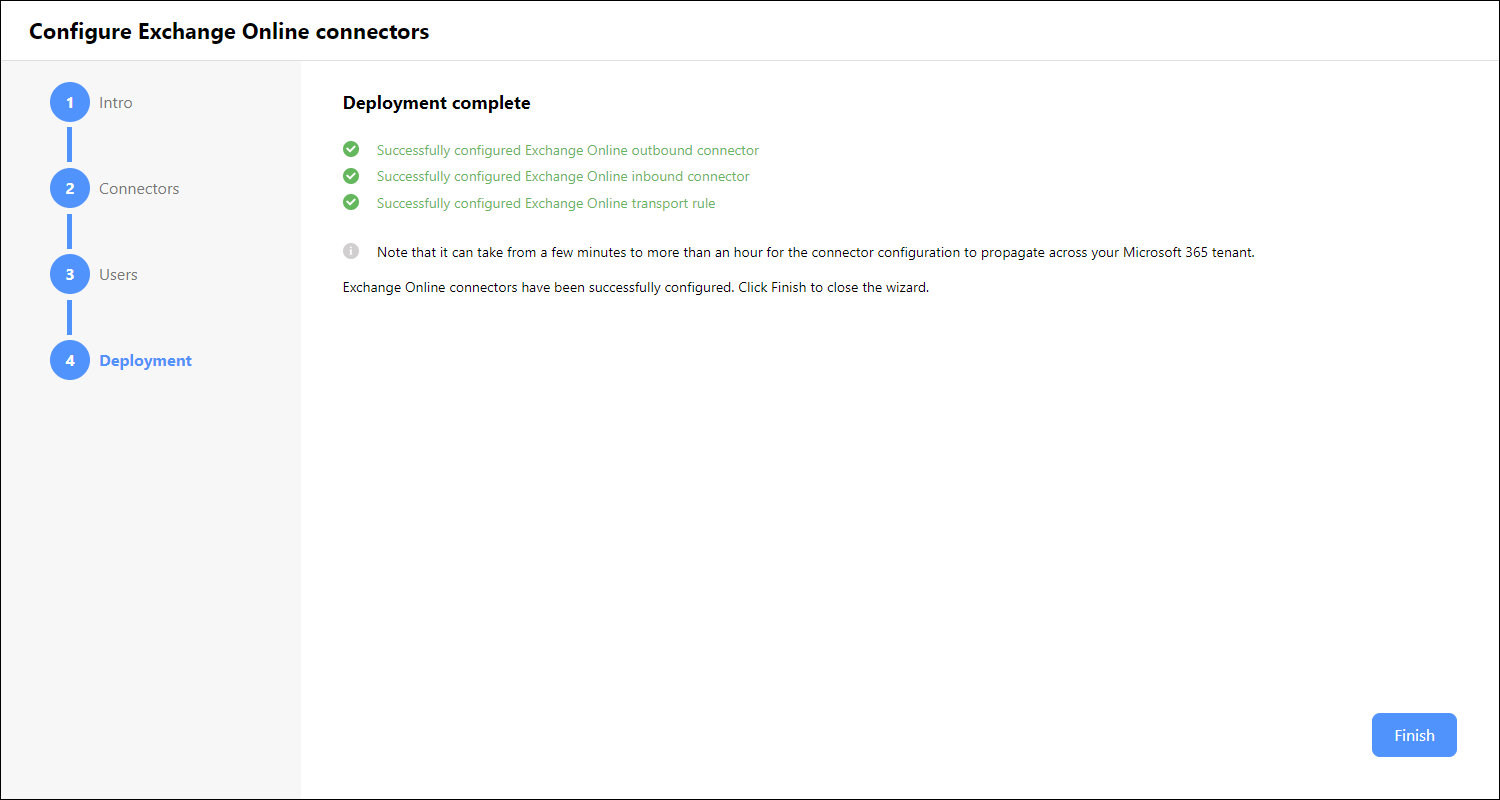
Task: Open the Connectors step label
Action: (x=139, y=188)
